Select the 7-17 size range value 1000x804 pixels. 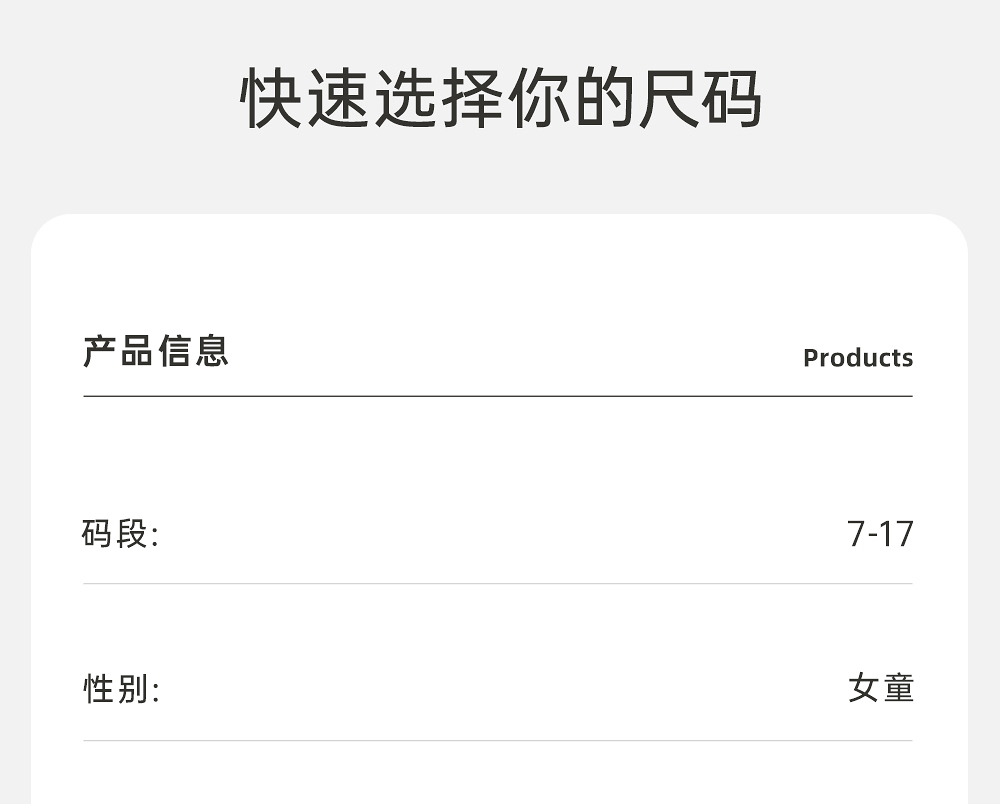pyautogui.click(x=880, y=534)
